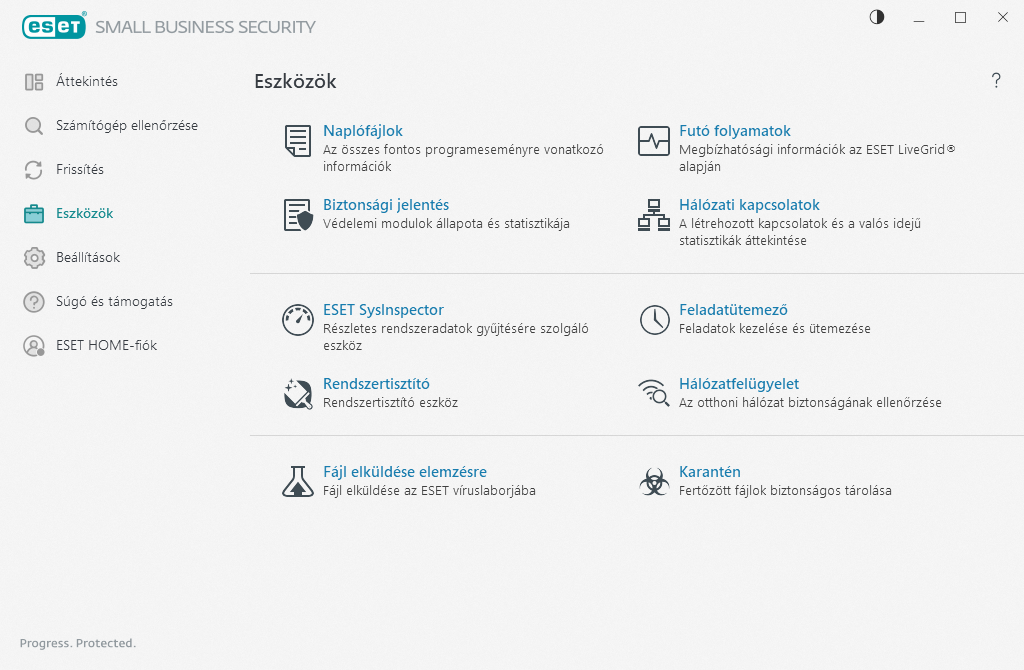The height and width of the screenshot is (670, 1024).
Task: Select Frissítés from the sidebar
Action: (80, 169)
